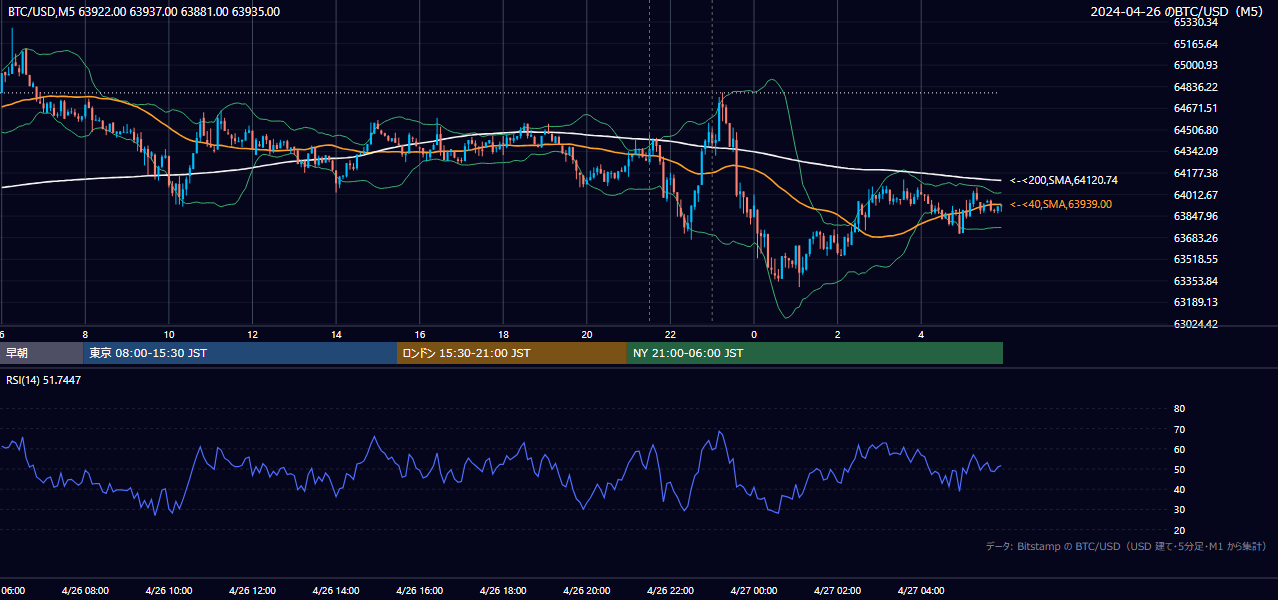Image resolution: width=1278 pixels, height=600 pixels.
Task: Click the RSI(14) 51.7447 indicator label
Action: 44,380
